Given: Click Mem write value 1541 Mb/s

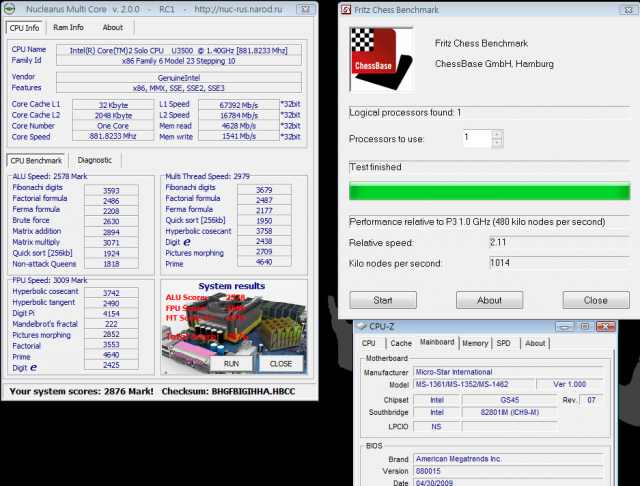Looking at the screenshot, I should (x=239, y=136).
